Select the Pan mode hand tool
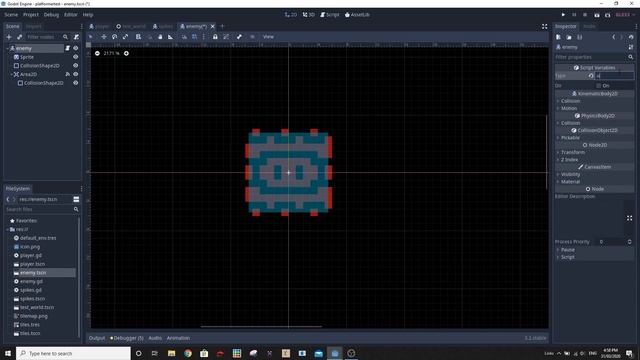640x360 pixels. click(x=160, y=37)
